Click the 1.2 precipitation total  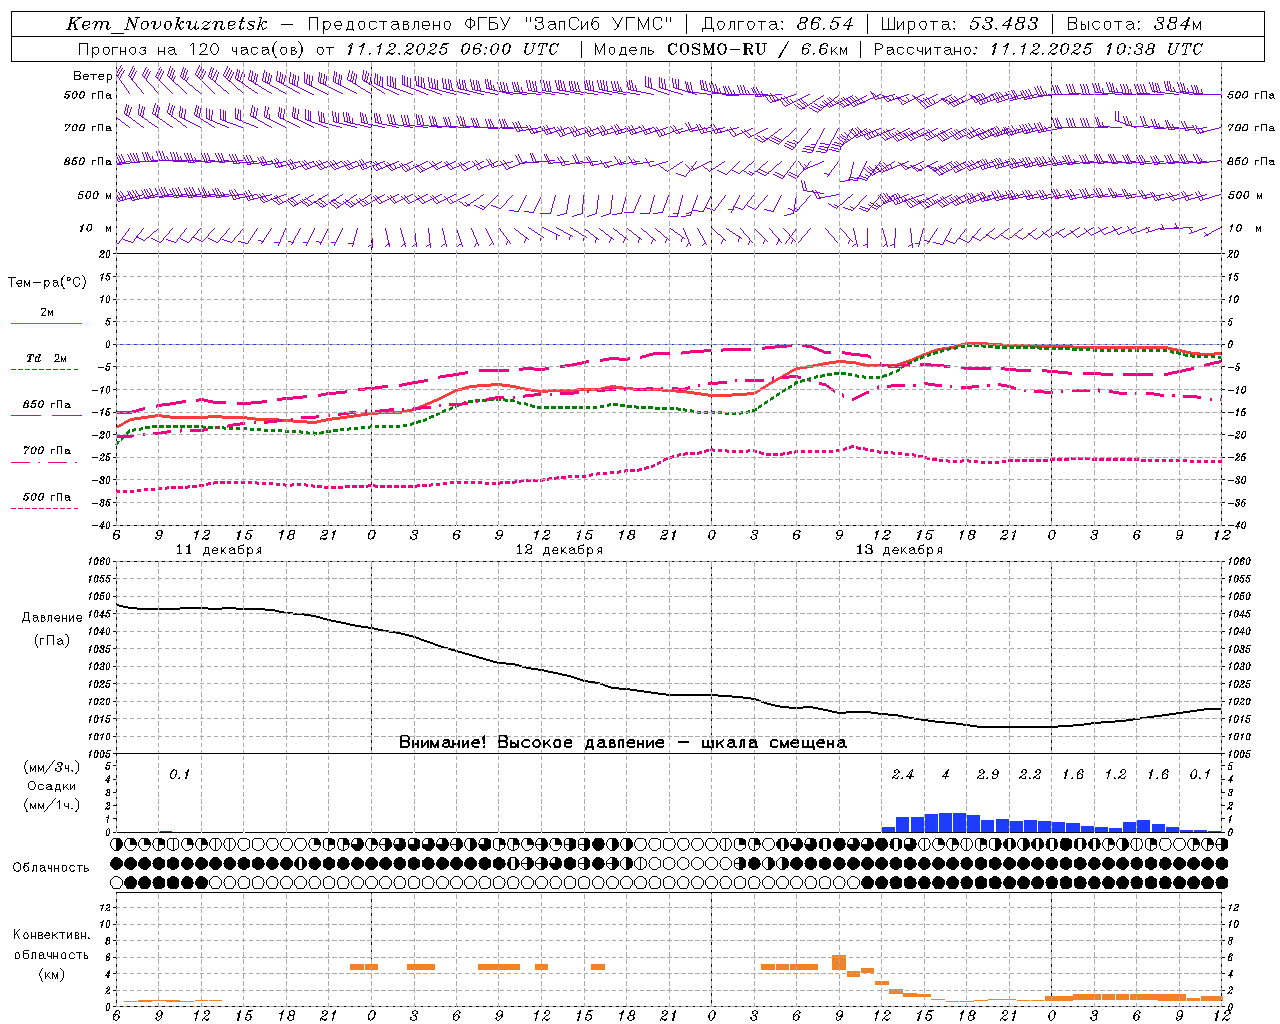point(1115,774)
